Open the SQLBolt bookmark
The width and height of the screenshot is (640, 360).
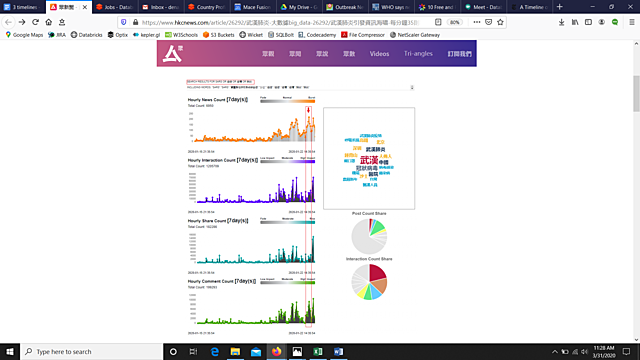click(281, 35)
